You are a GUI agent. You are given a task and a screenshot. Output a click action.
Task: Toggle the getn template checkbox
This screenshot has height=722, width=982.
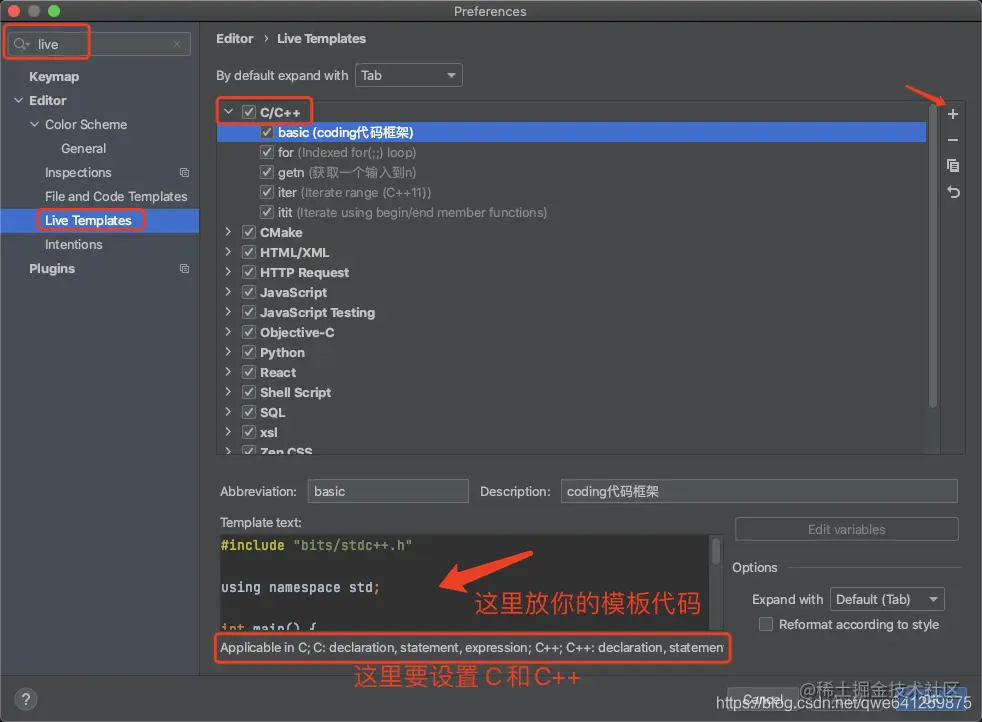[x=267, y=172]
